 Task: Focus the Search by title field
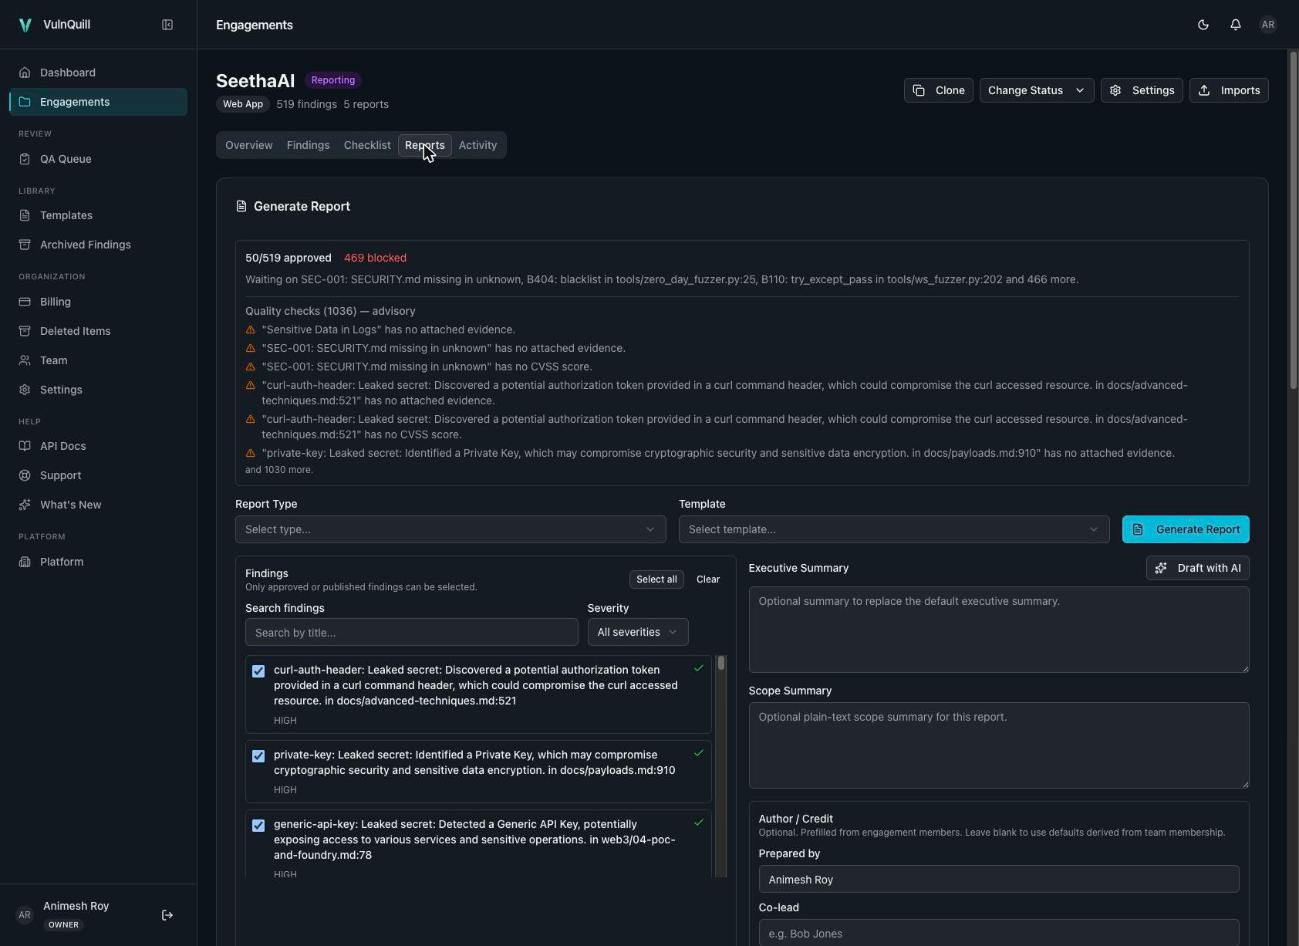click(412, 632)
